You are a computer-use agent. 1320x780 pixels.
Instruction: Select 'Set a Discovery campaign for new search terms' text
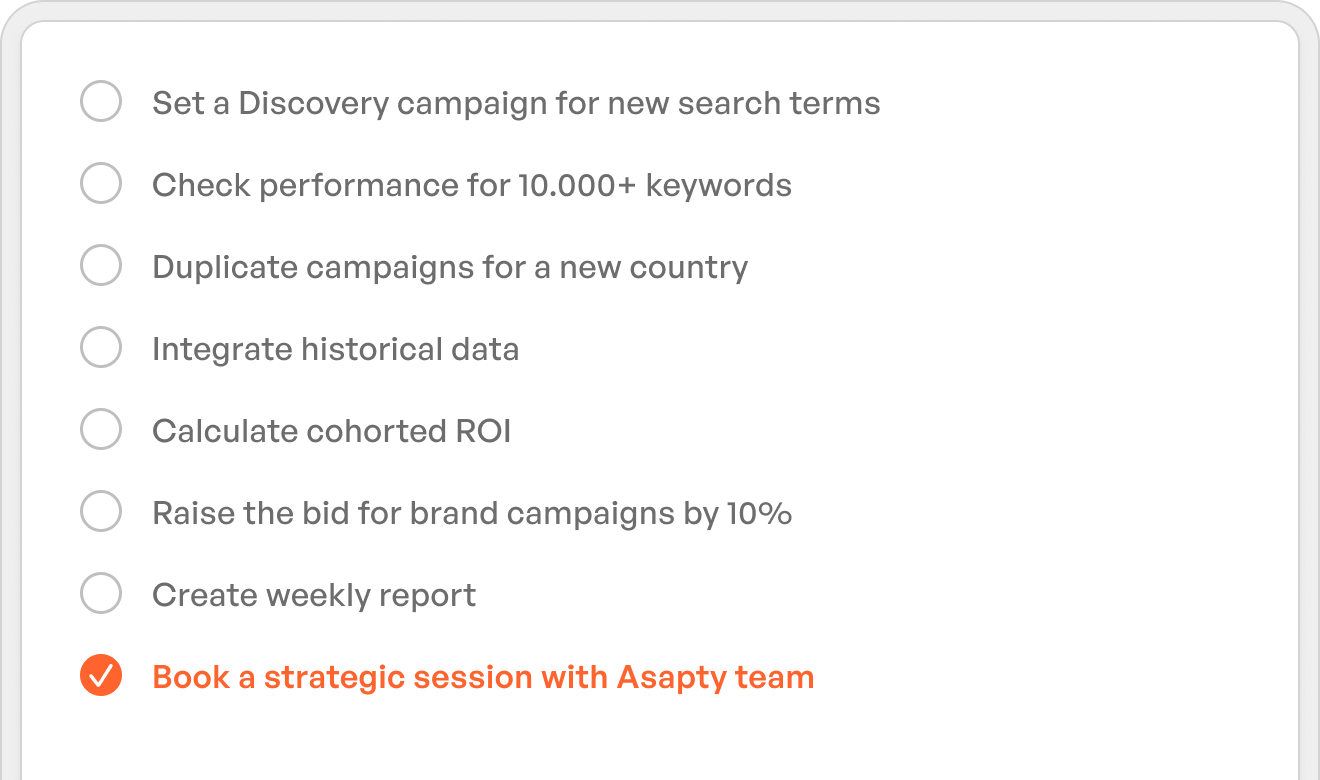516,103
